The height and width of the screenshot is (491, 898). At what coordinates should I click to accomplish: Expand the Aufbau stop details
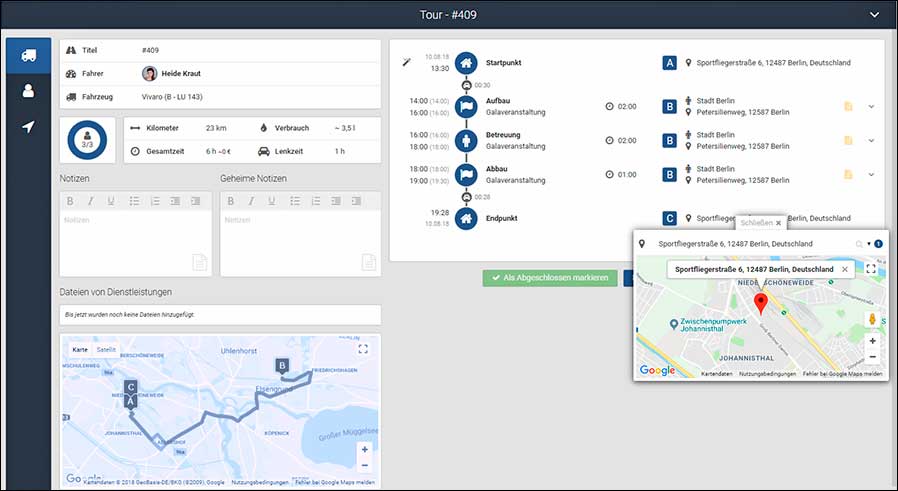871,107
